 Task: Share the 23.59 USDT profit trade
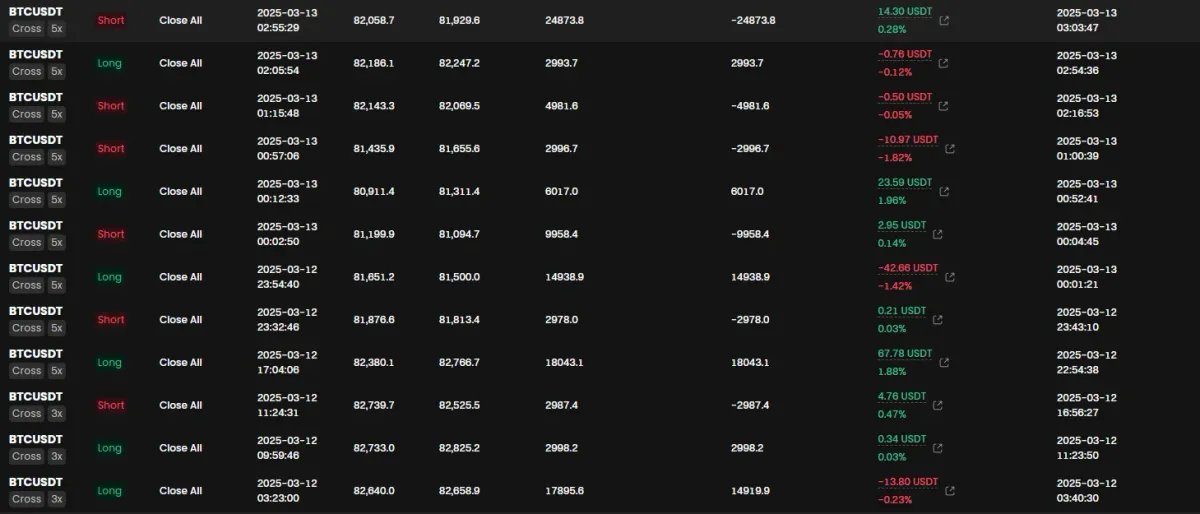tap(944, 192)
